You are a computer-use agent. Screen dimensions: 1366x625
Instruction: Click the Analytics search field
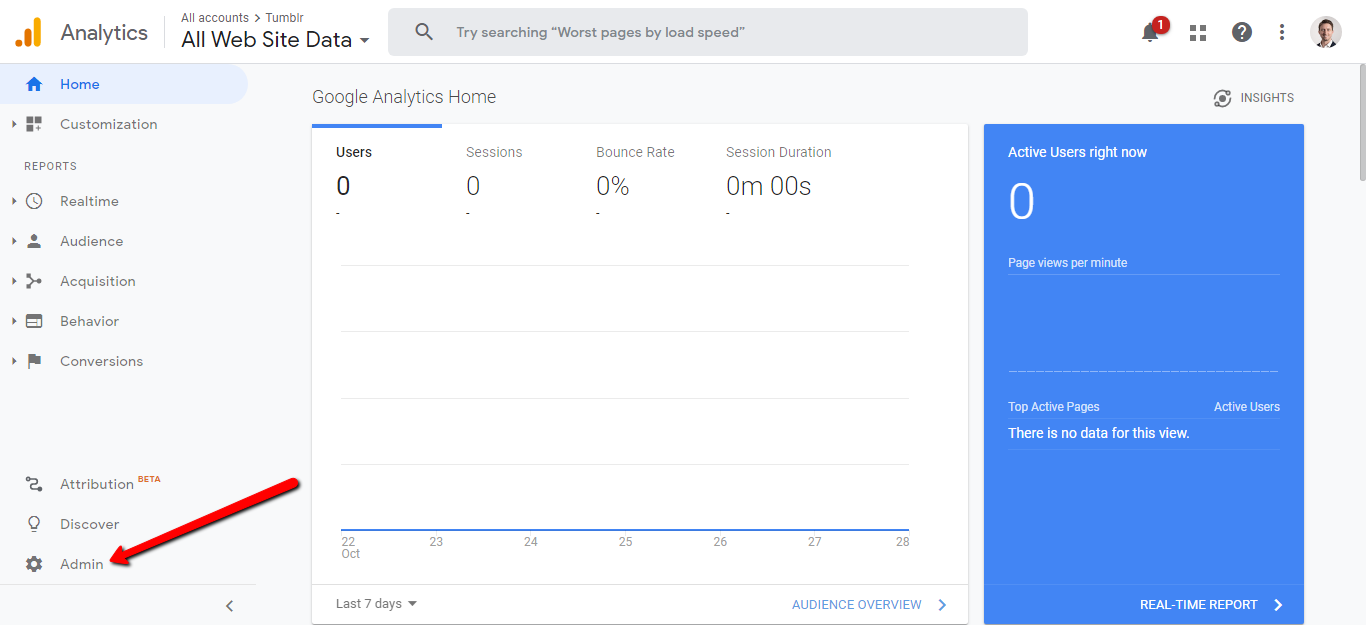707,32
